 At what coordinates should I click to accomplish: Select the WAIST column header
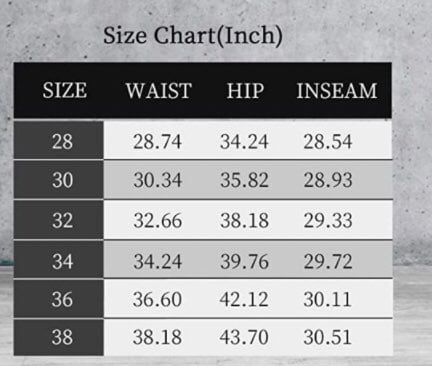159,90
